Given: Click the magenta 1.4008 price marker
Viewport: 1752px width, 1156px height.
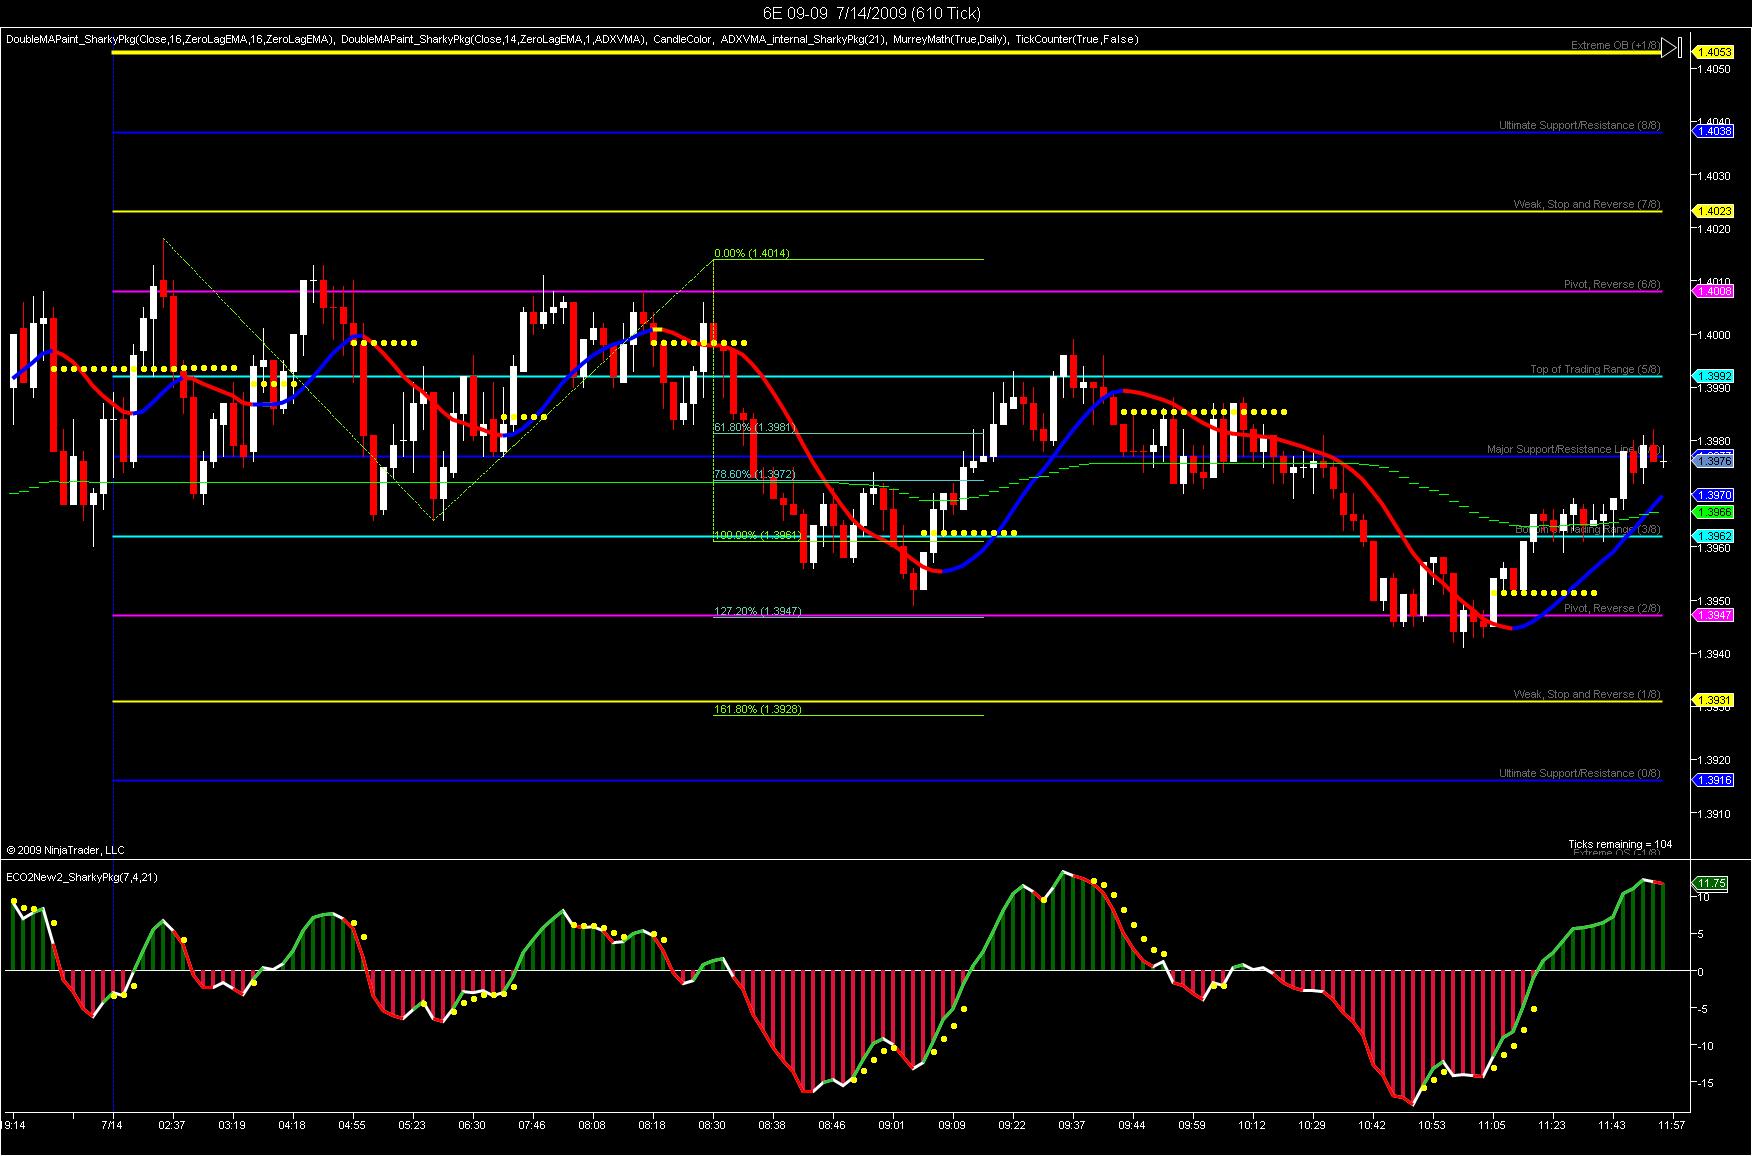Looking at the screenshot, I should tap(1712, 291).
